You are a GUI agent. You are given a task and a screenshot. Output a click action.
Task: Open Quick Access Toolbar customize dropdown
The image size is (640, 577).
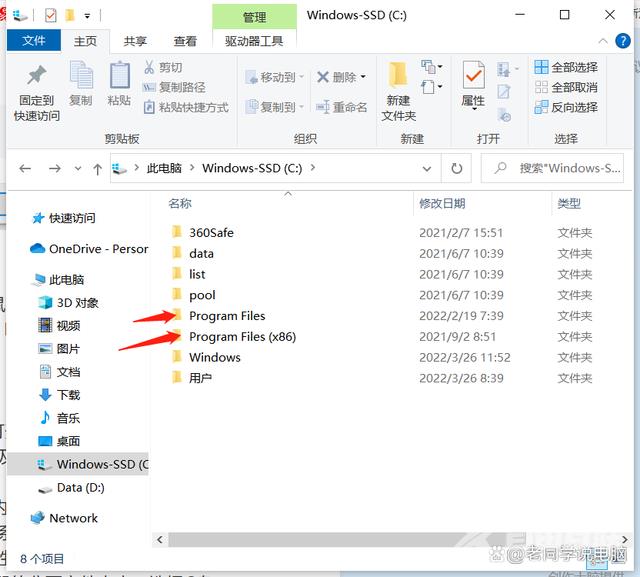(x=87, y=16)
